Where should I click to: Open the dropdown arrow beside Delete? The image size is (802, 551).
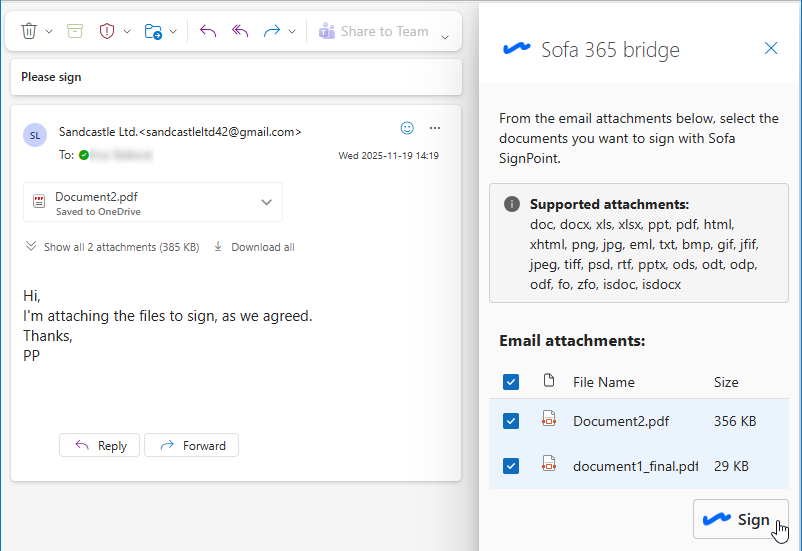click(x=49, y=31)
